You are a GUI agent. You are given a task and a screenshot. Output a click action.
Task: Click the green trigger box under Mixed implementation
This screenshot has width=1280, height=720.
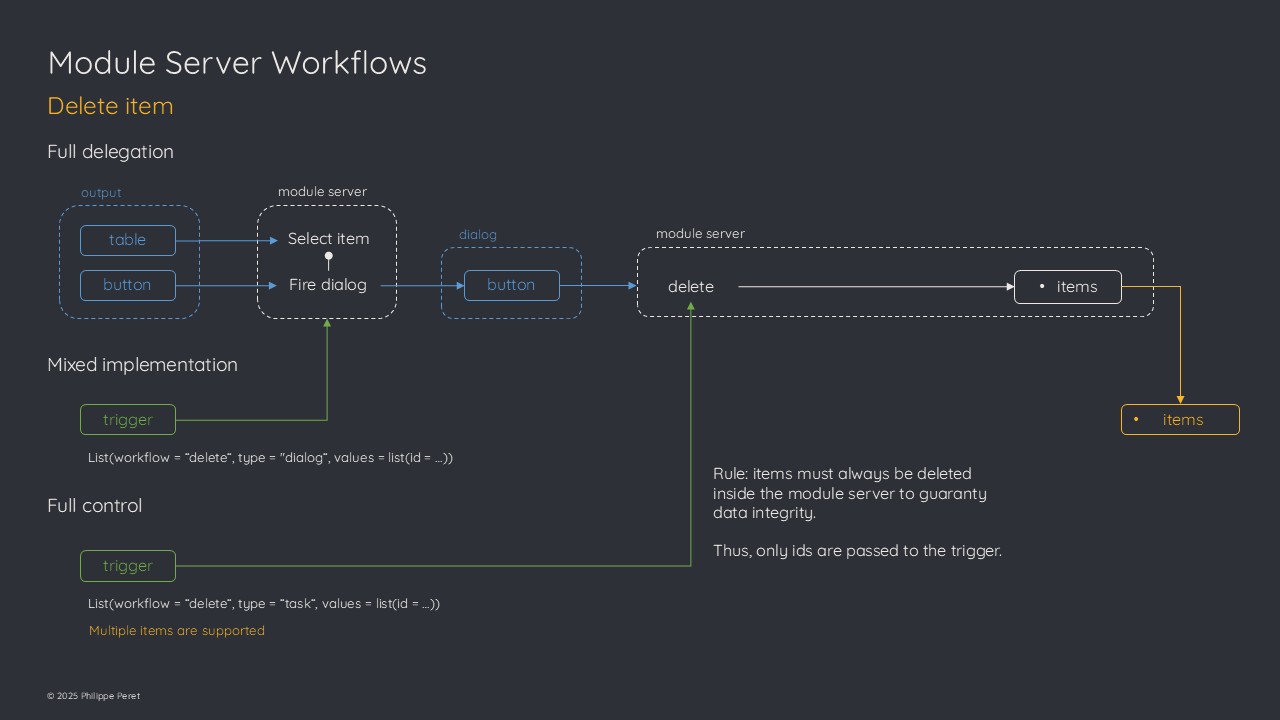(x=128, y=420)
